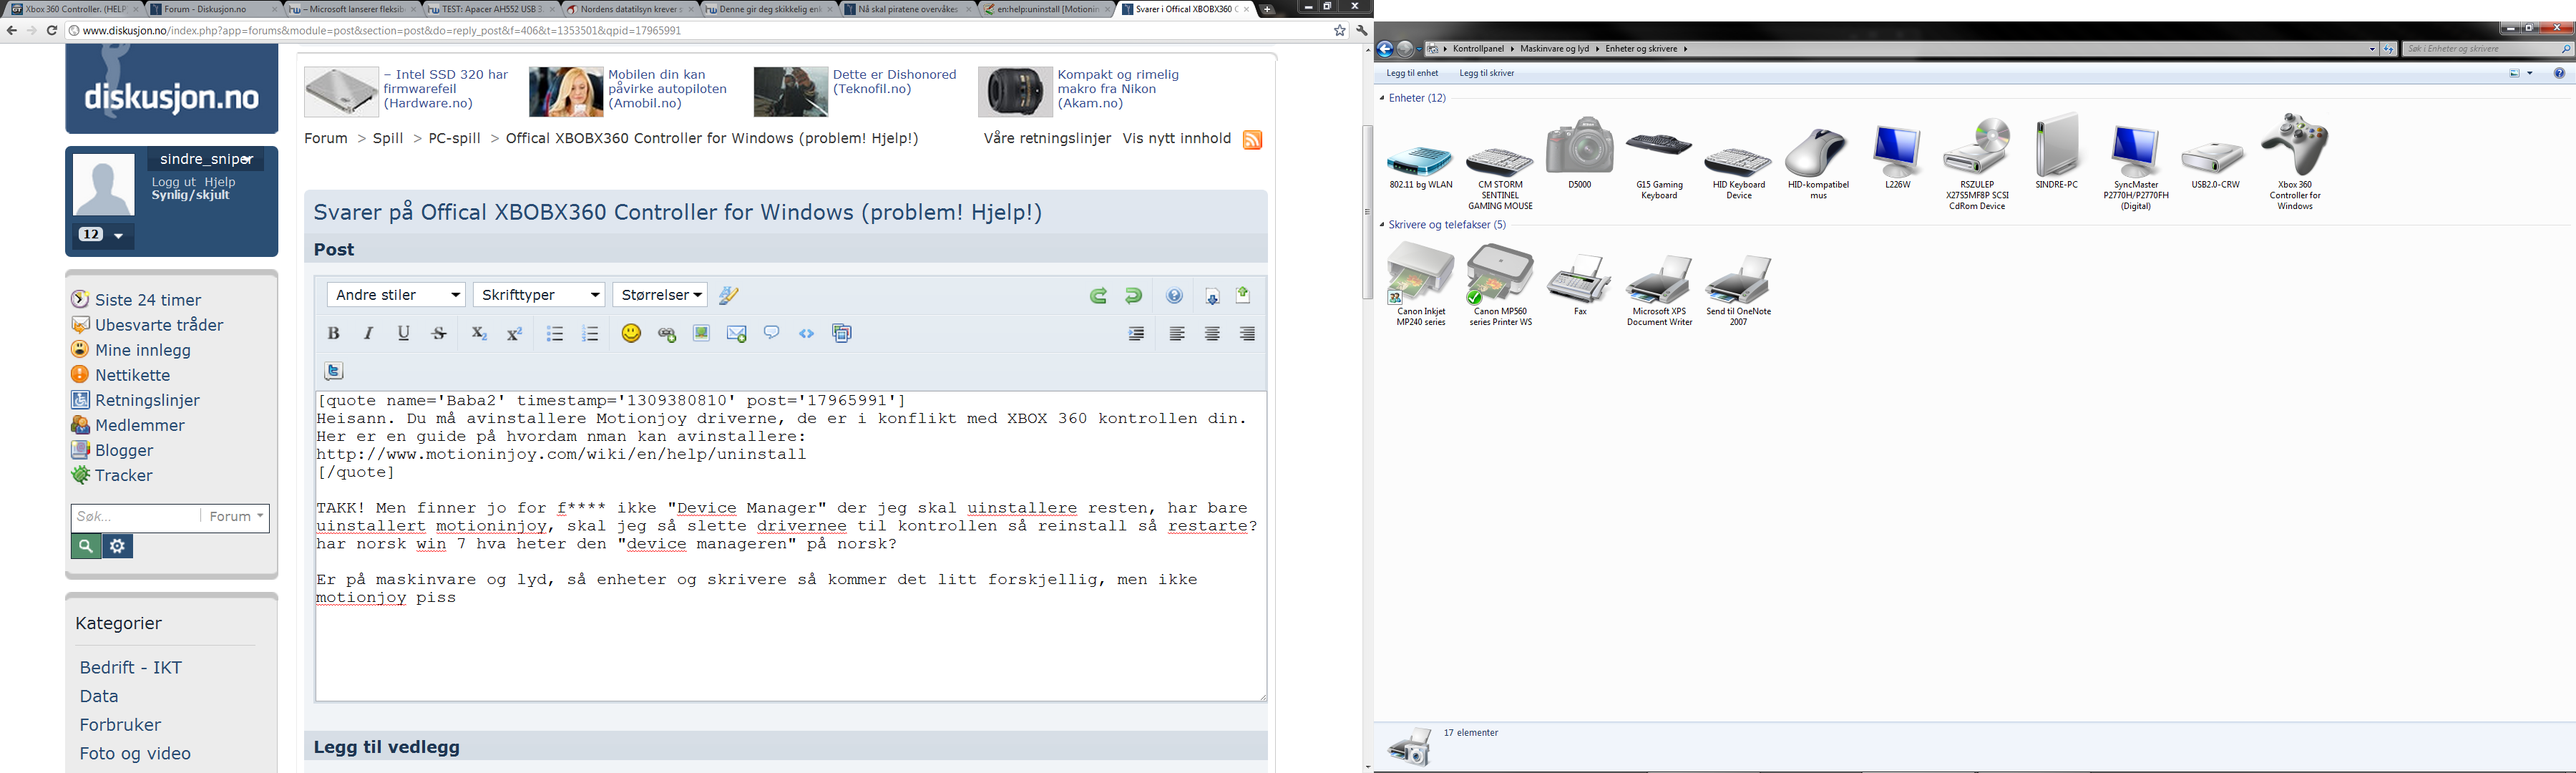
Task: Insert a hyperlink with chain icon
Action: pos(667,334)
